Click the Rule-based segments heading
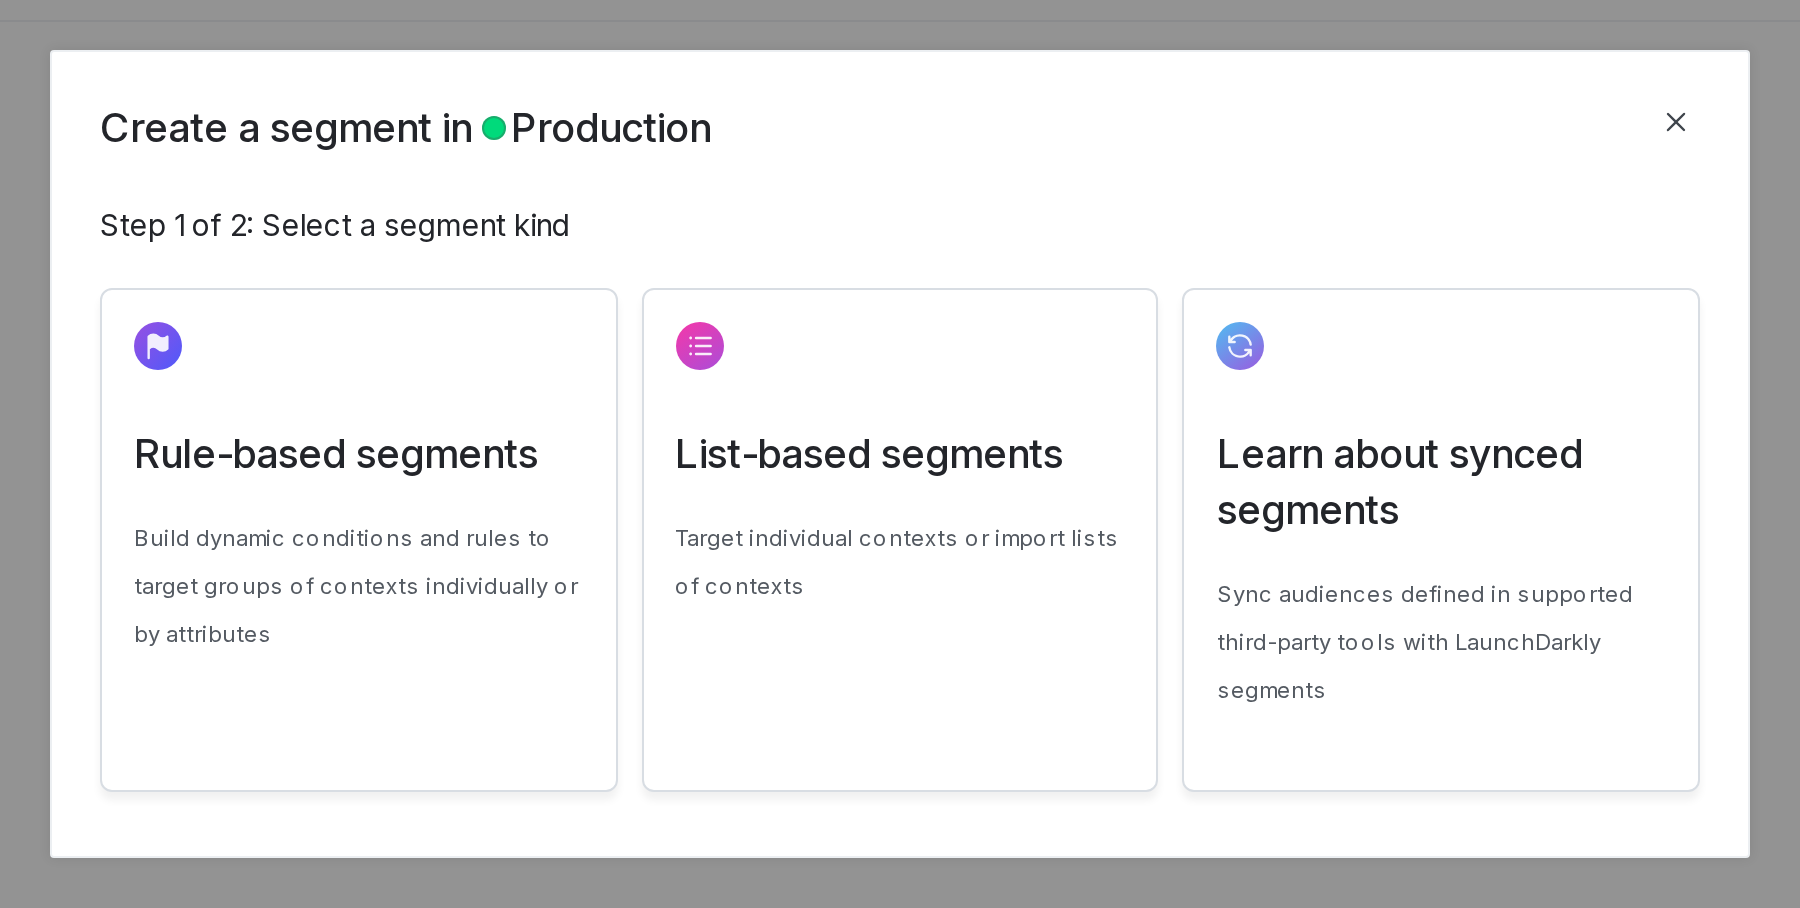The width and height of the screenshot is (1800, 908). tap(336, 455)
